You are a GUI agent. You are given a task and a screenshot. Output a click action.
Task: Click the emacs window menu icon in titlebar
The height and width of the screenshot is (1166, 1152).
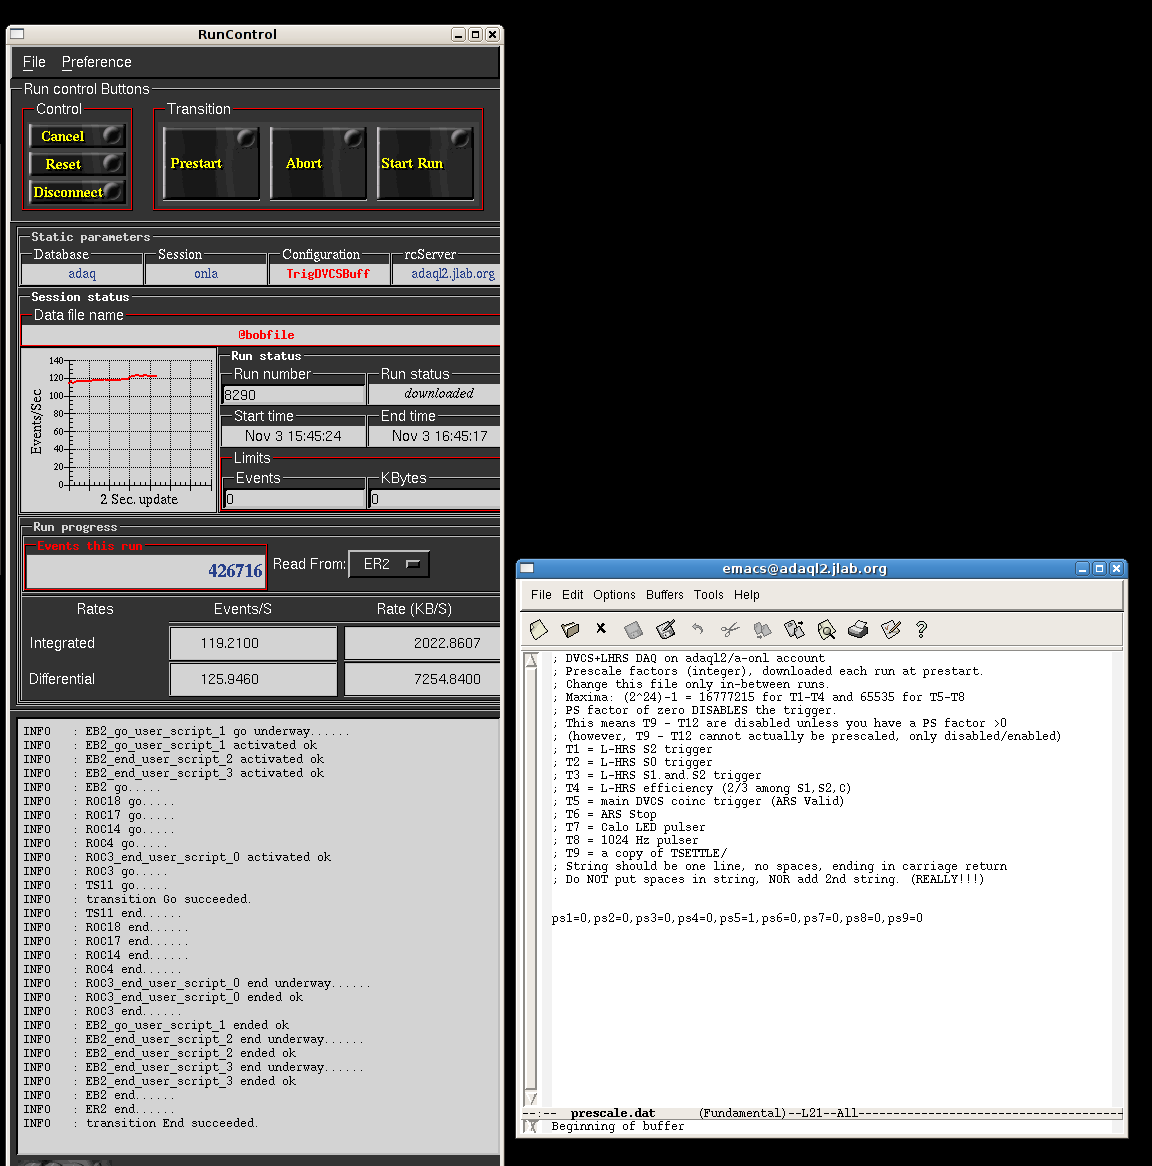click(527, 569)
